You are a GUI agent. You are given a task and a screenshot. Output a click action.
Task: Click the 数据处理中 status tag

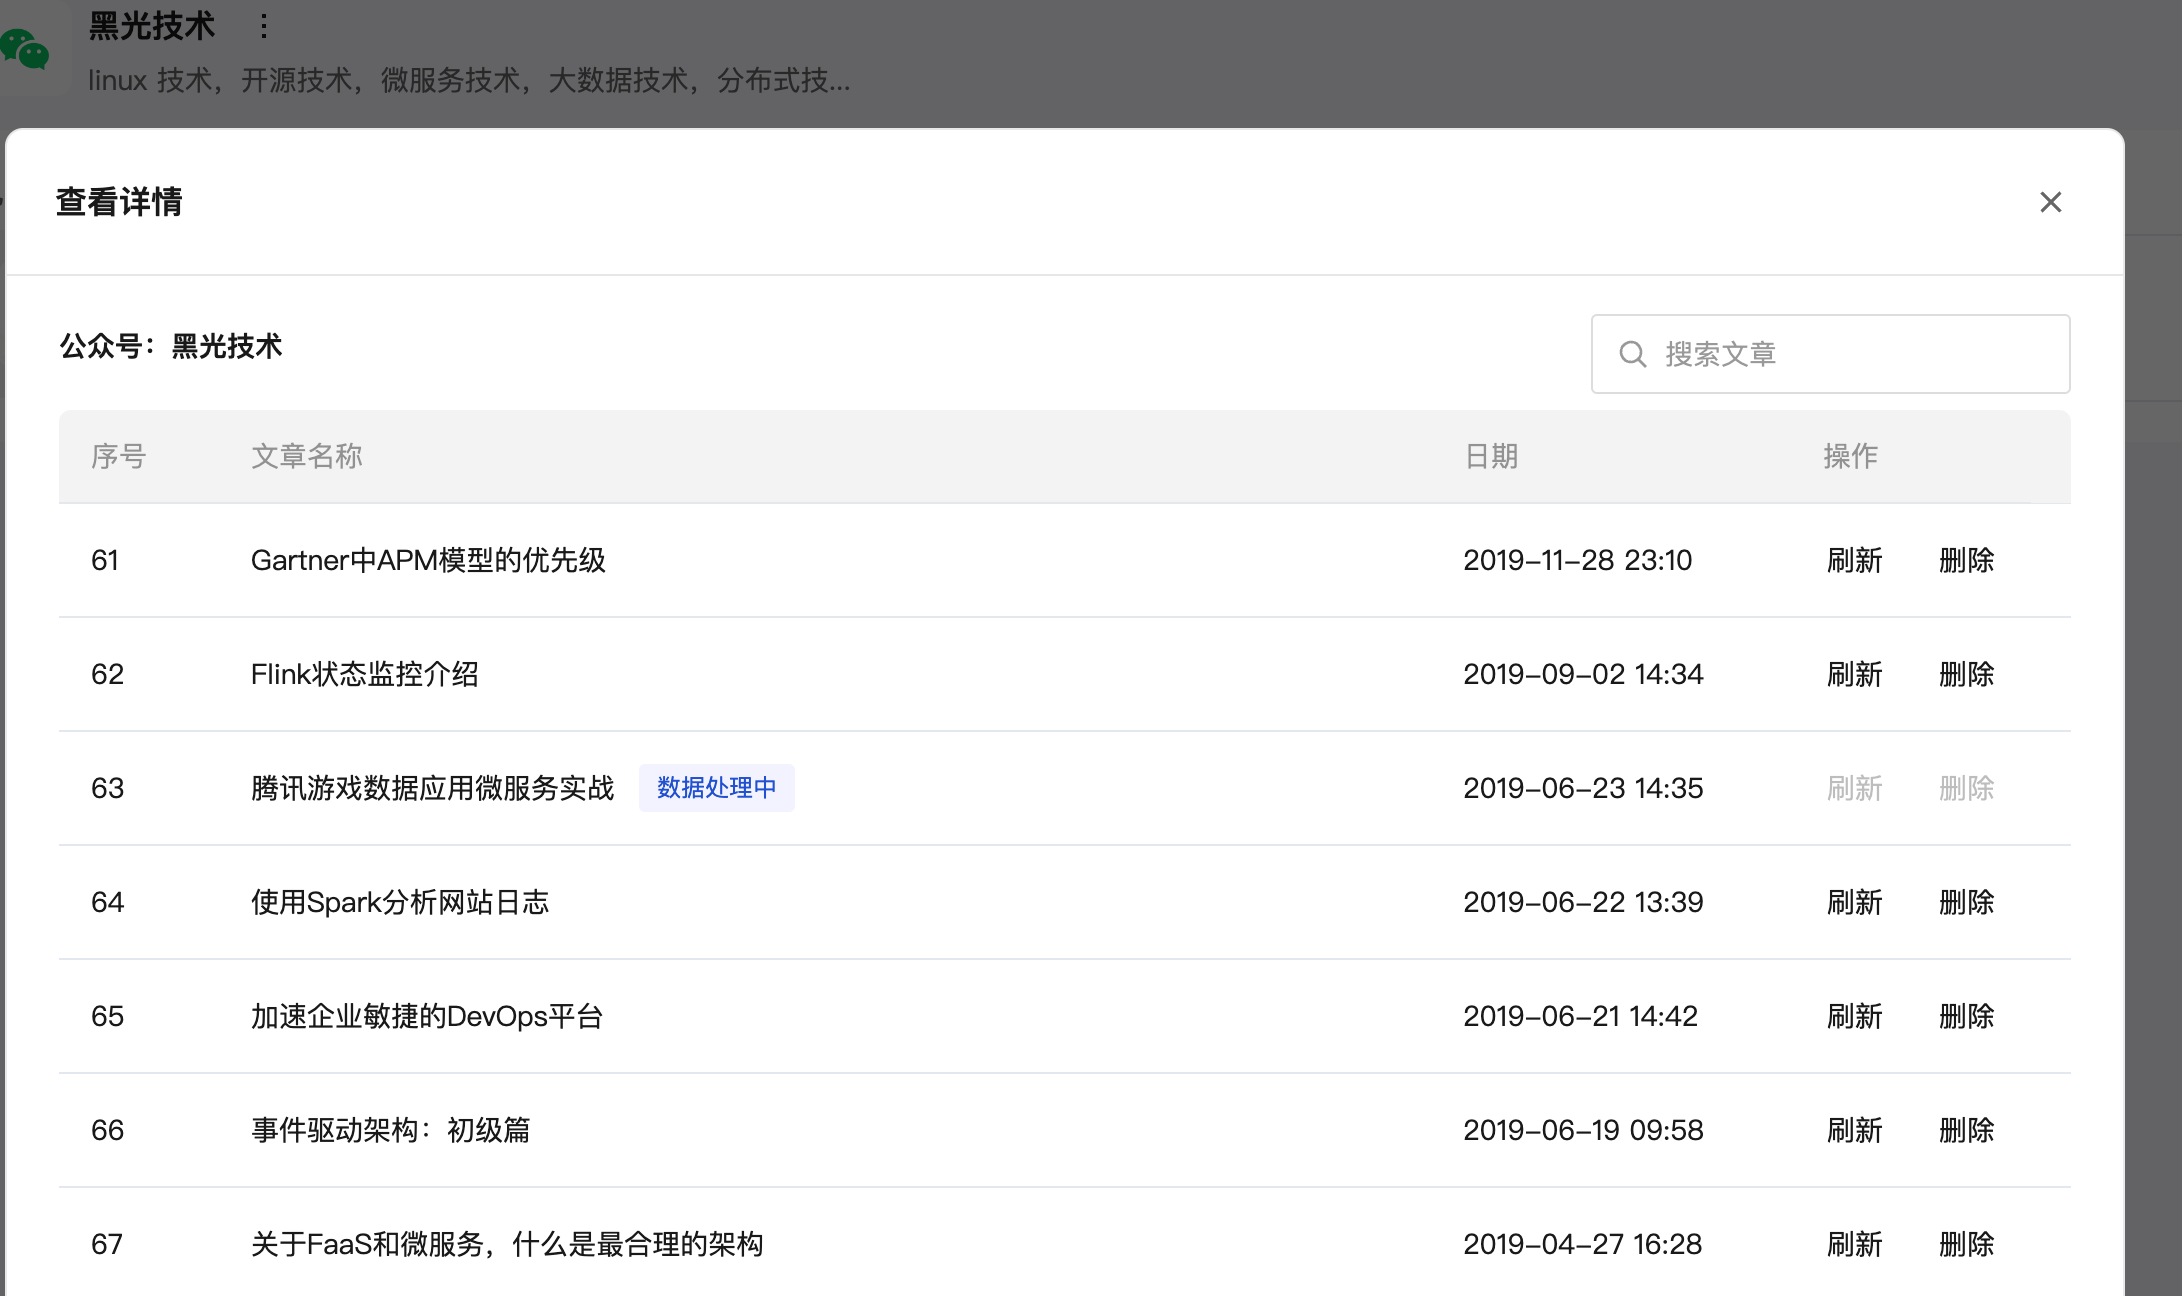point(716,788)
